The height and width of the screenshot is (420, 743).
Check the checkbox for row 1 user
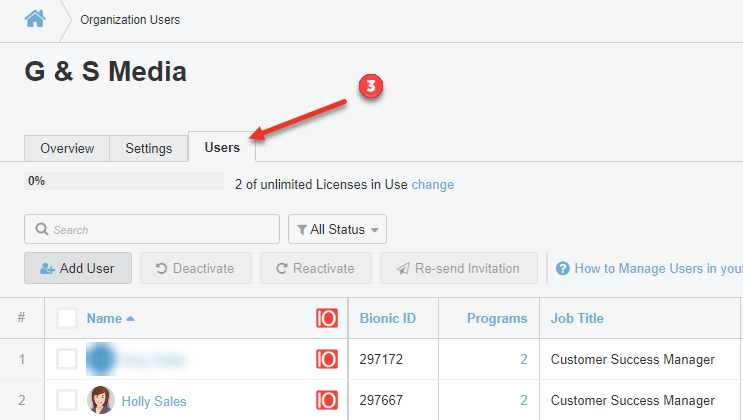tap(67, 359)
